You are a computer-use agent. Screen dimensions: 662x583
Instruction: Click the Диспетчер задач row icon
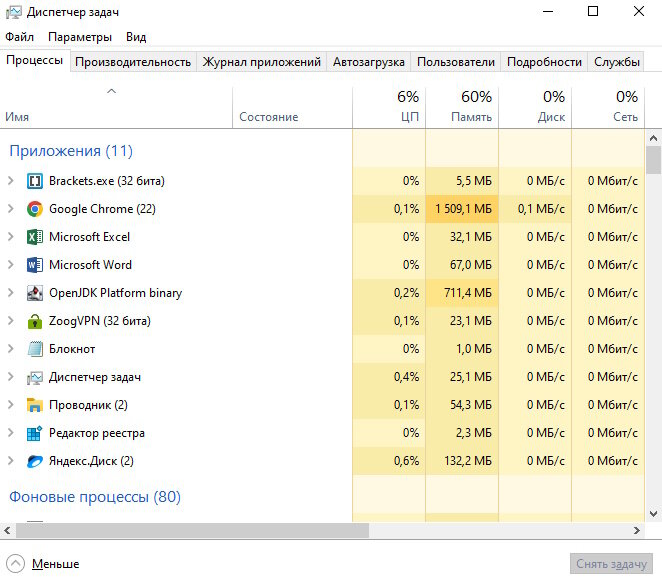tap(35, 377)
